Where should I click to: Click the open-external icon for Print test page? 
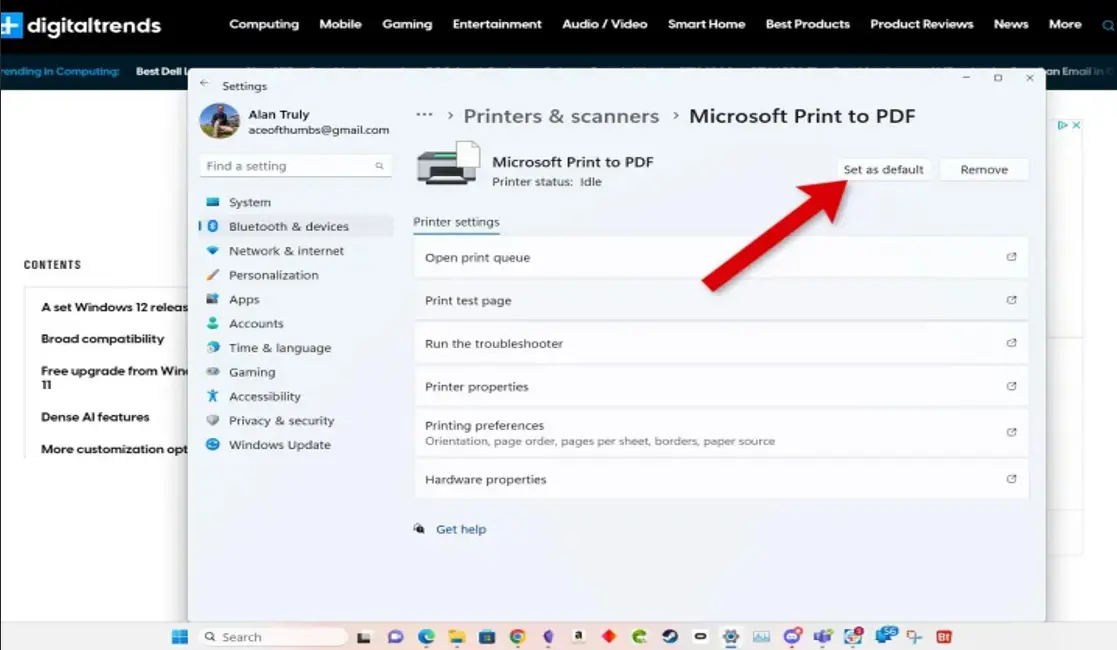1011,300
